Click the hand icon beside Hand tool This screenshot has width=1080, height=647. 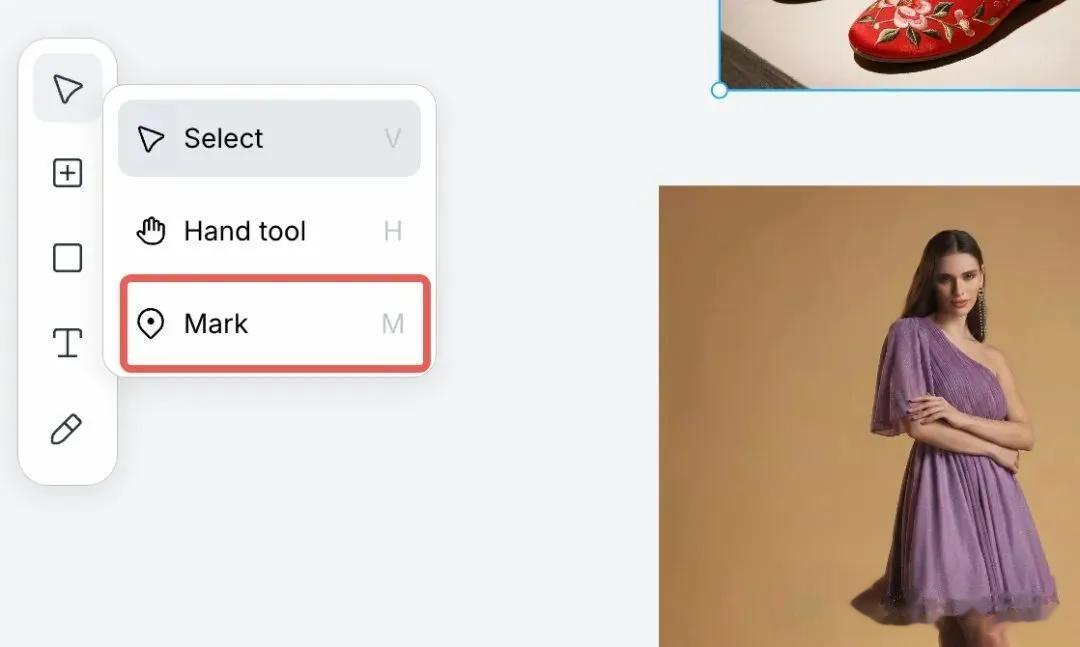(x=151, y=231)
